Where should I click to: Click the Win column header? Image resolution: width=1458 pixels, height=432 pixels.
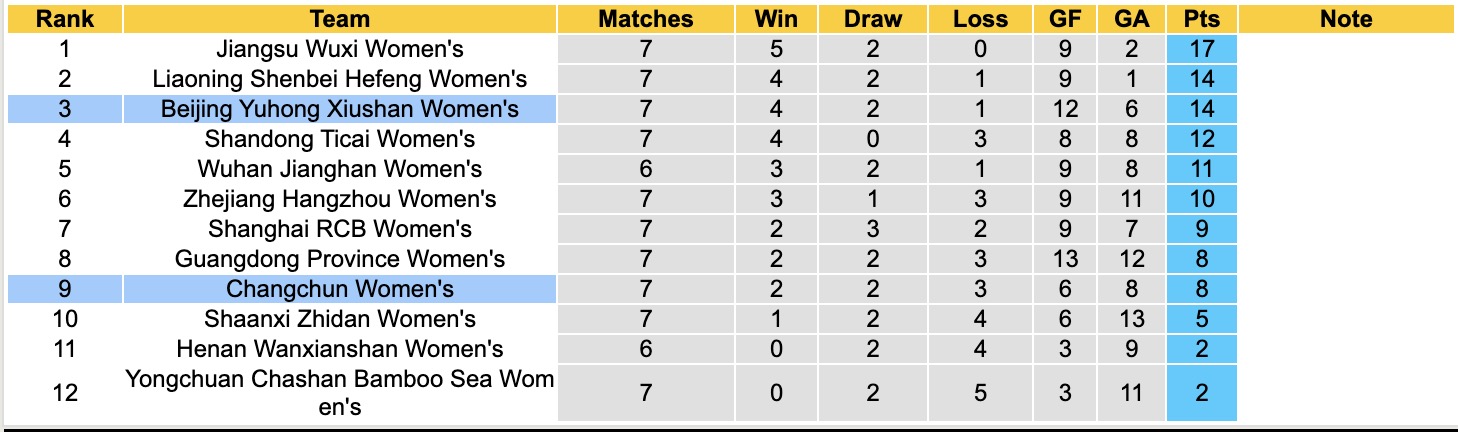coord(777,19)
